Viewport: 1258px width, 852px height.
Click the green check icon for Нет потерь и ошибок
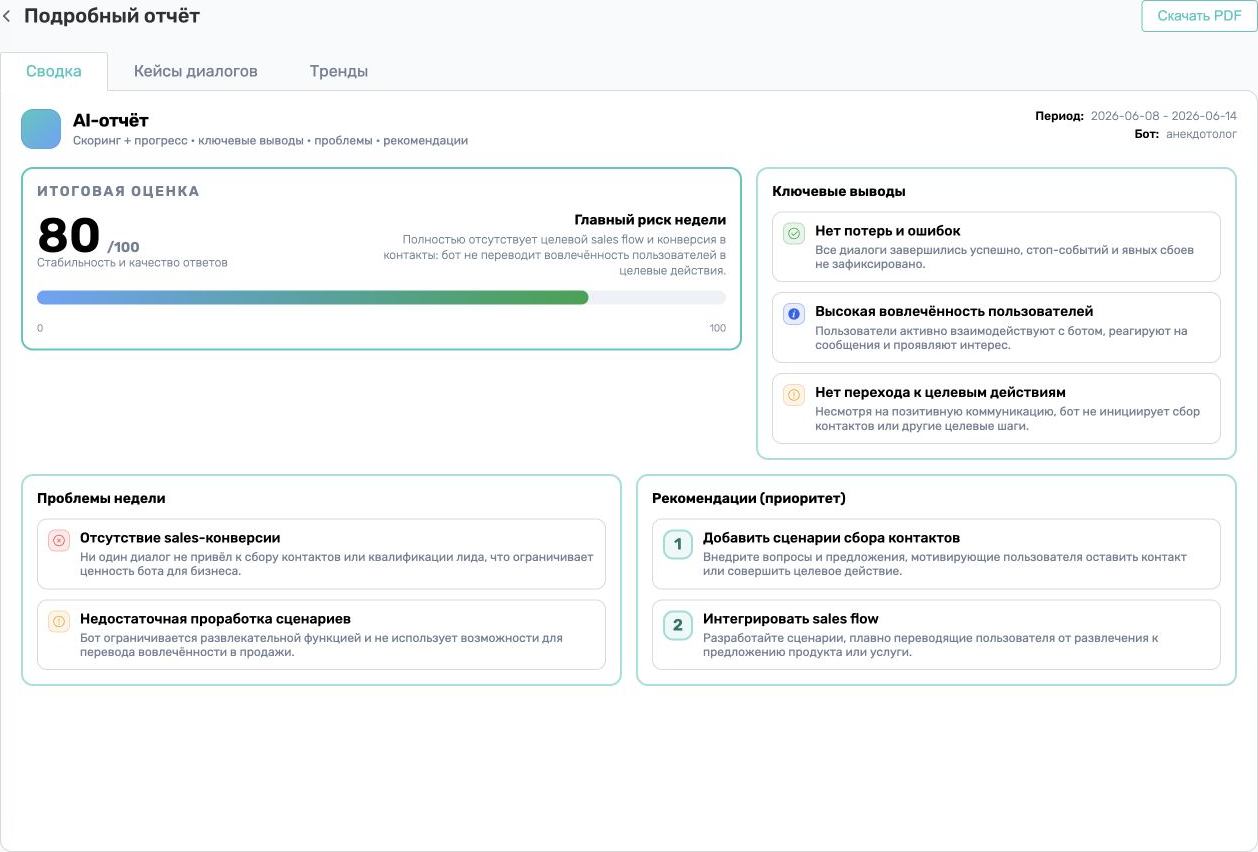(794, 233)
